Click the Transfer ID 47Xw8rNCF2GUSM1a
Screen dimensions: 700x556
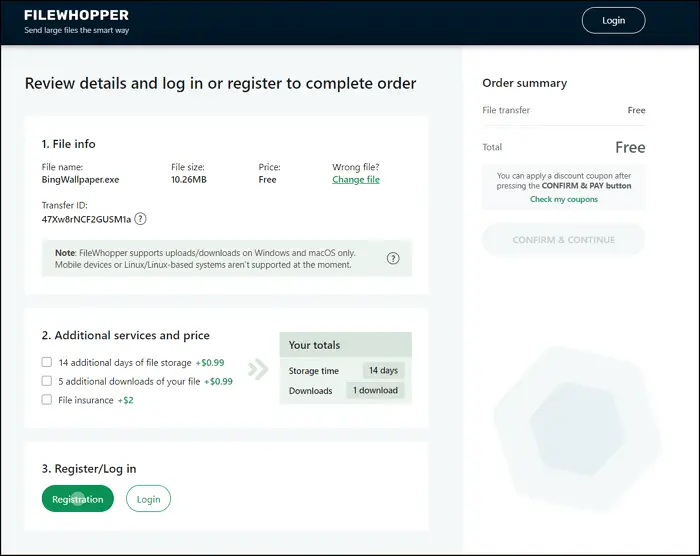[x=86, y=219]
